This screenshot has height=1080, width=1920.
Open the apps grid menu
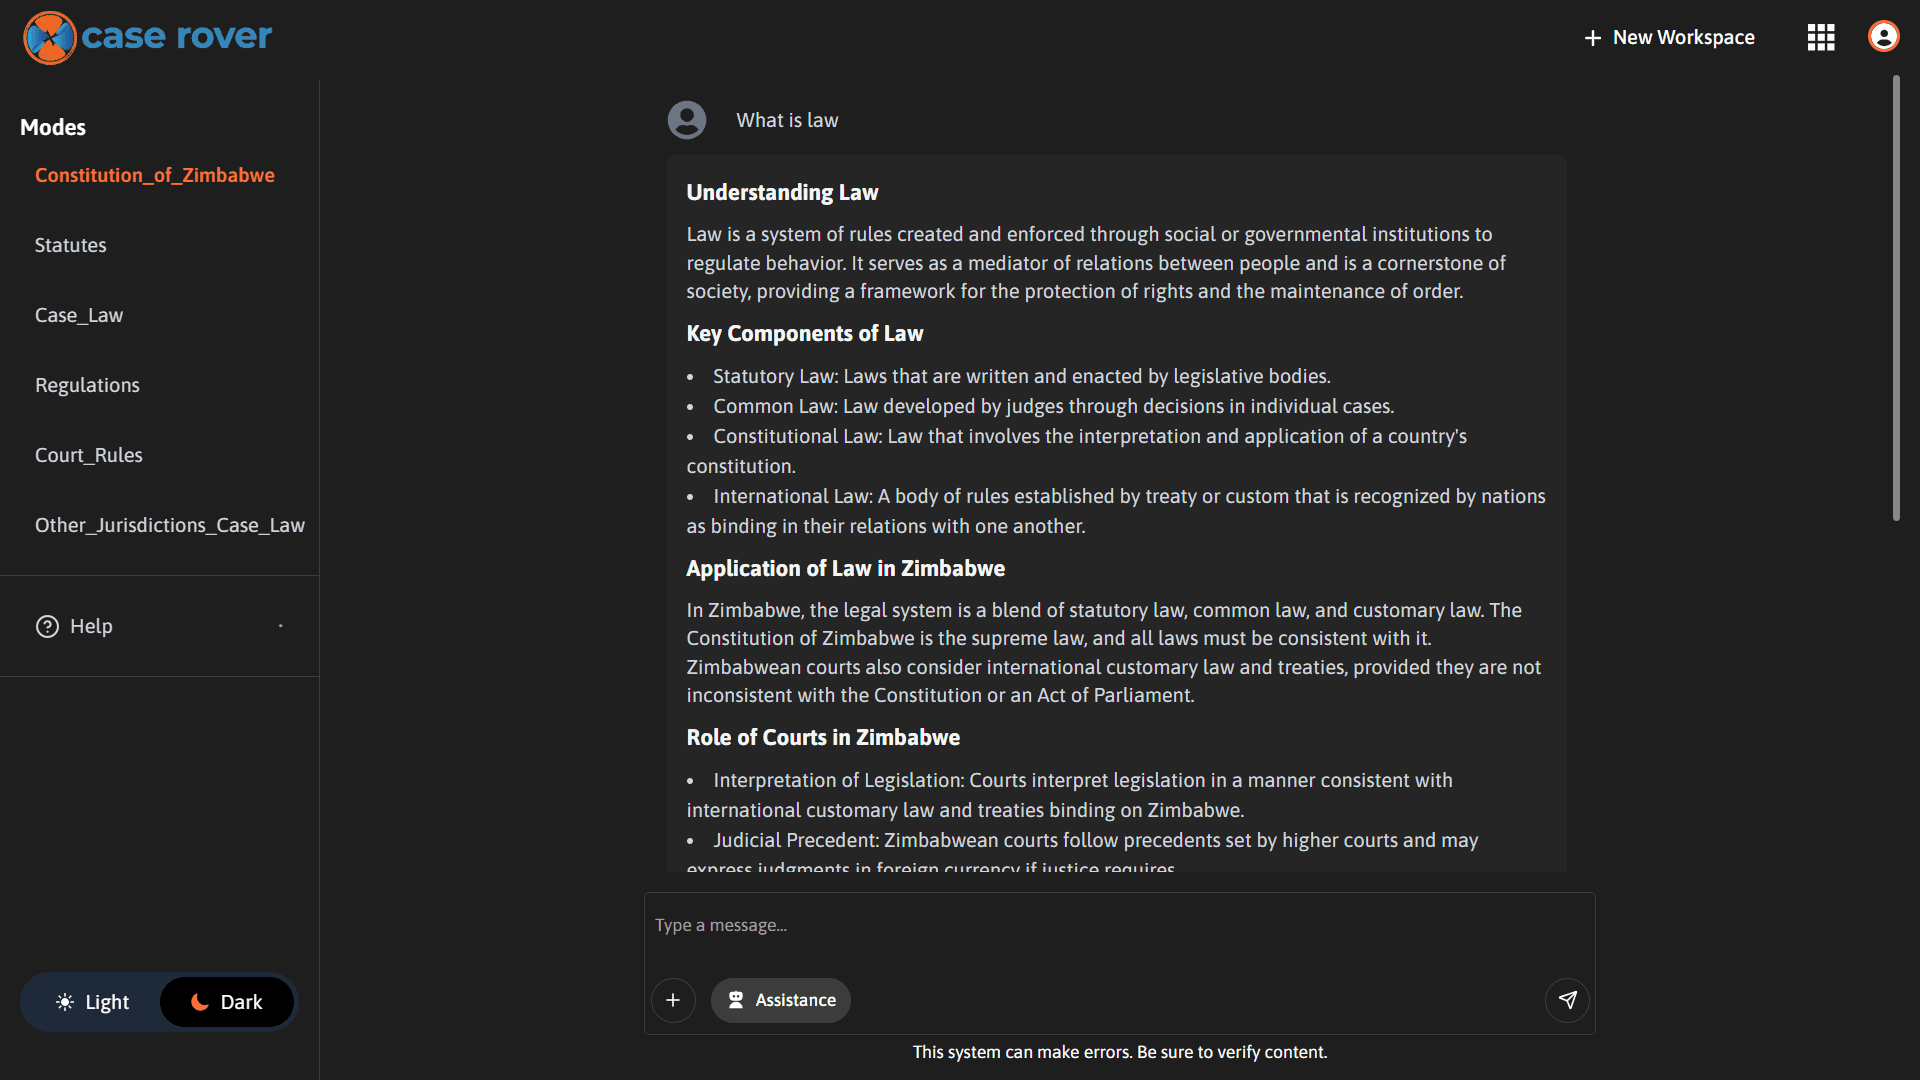(x=1821, y=38)
